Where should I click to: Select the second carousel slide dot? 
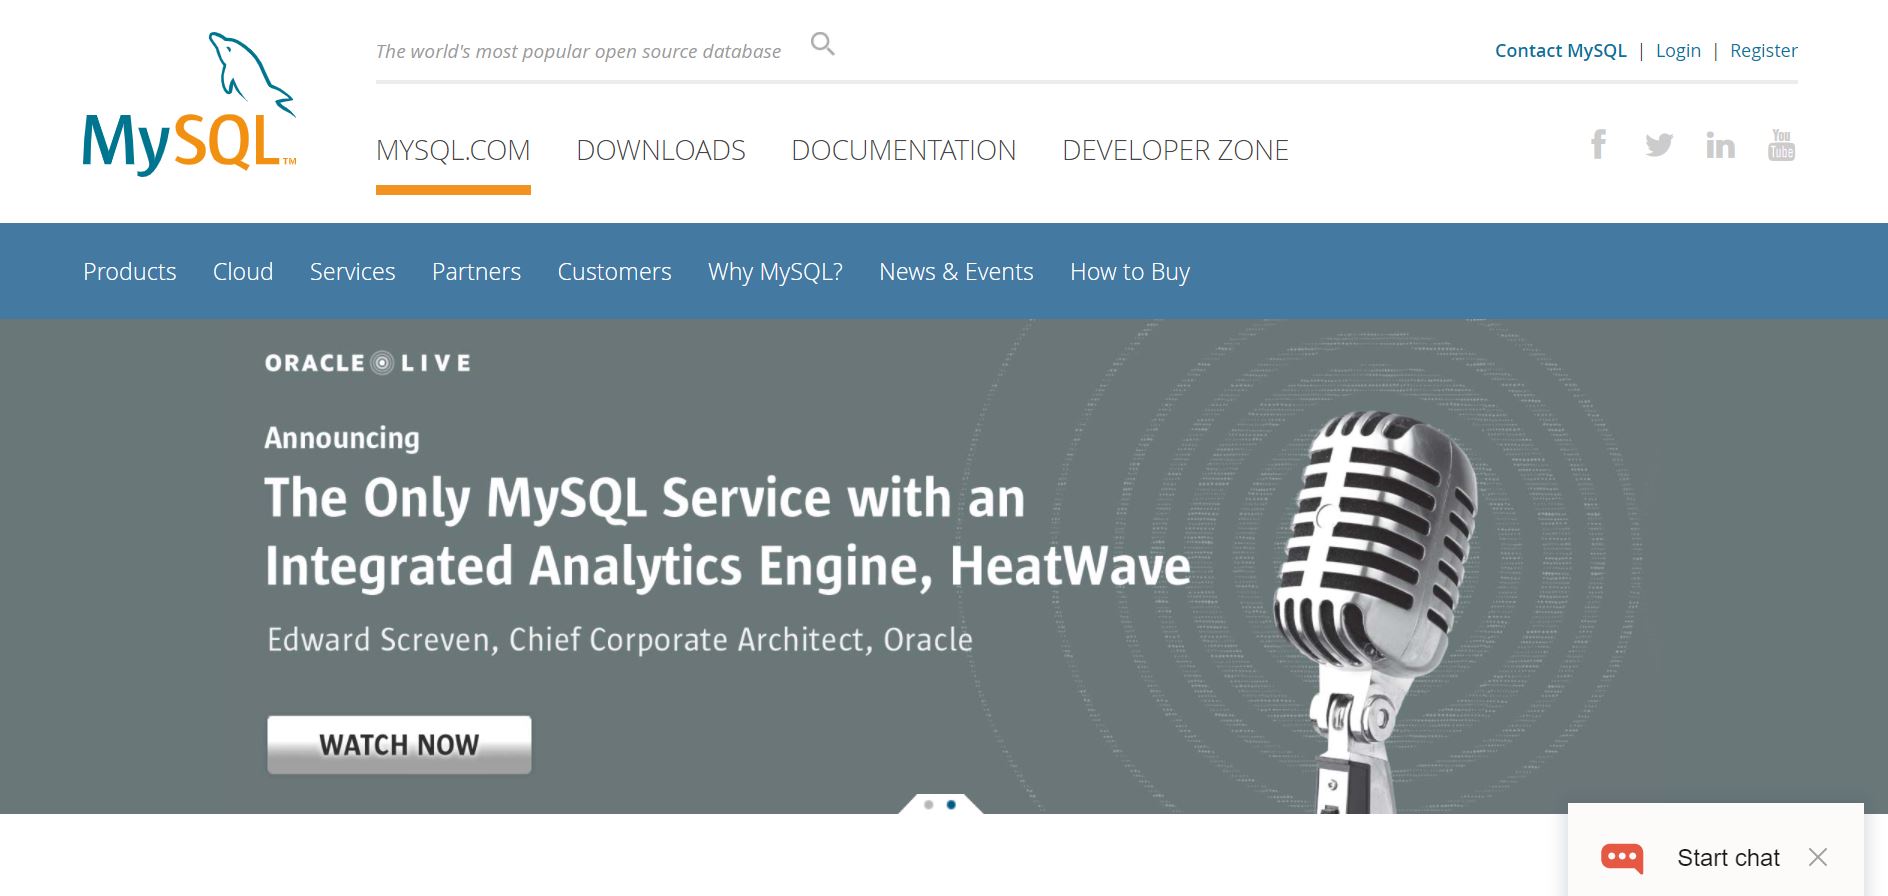tap(951, 804)
